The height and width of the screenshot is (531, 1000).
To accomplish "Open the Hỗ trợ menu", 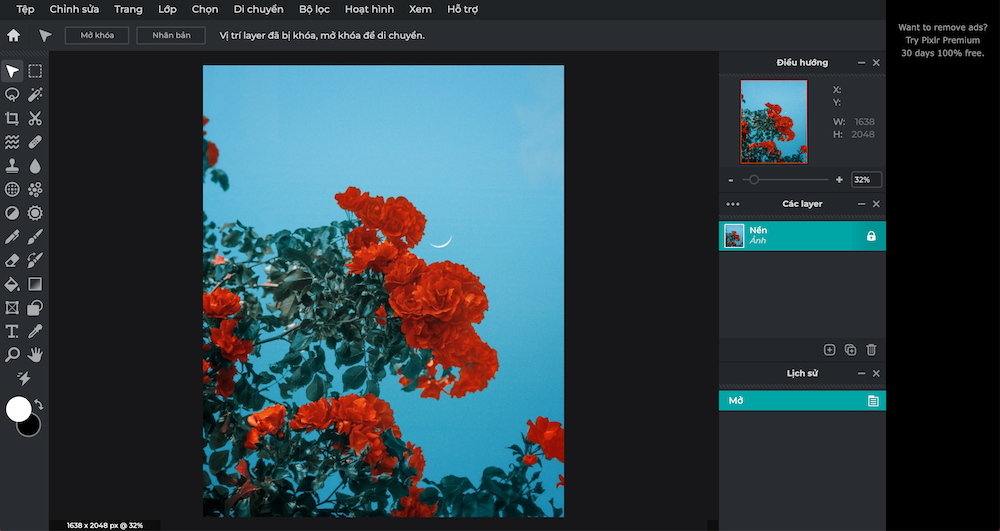I will click(x=462, y=10).
